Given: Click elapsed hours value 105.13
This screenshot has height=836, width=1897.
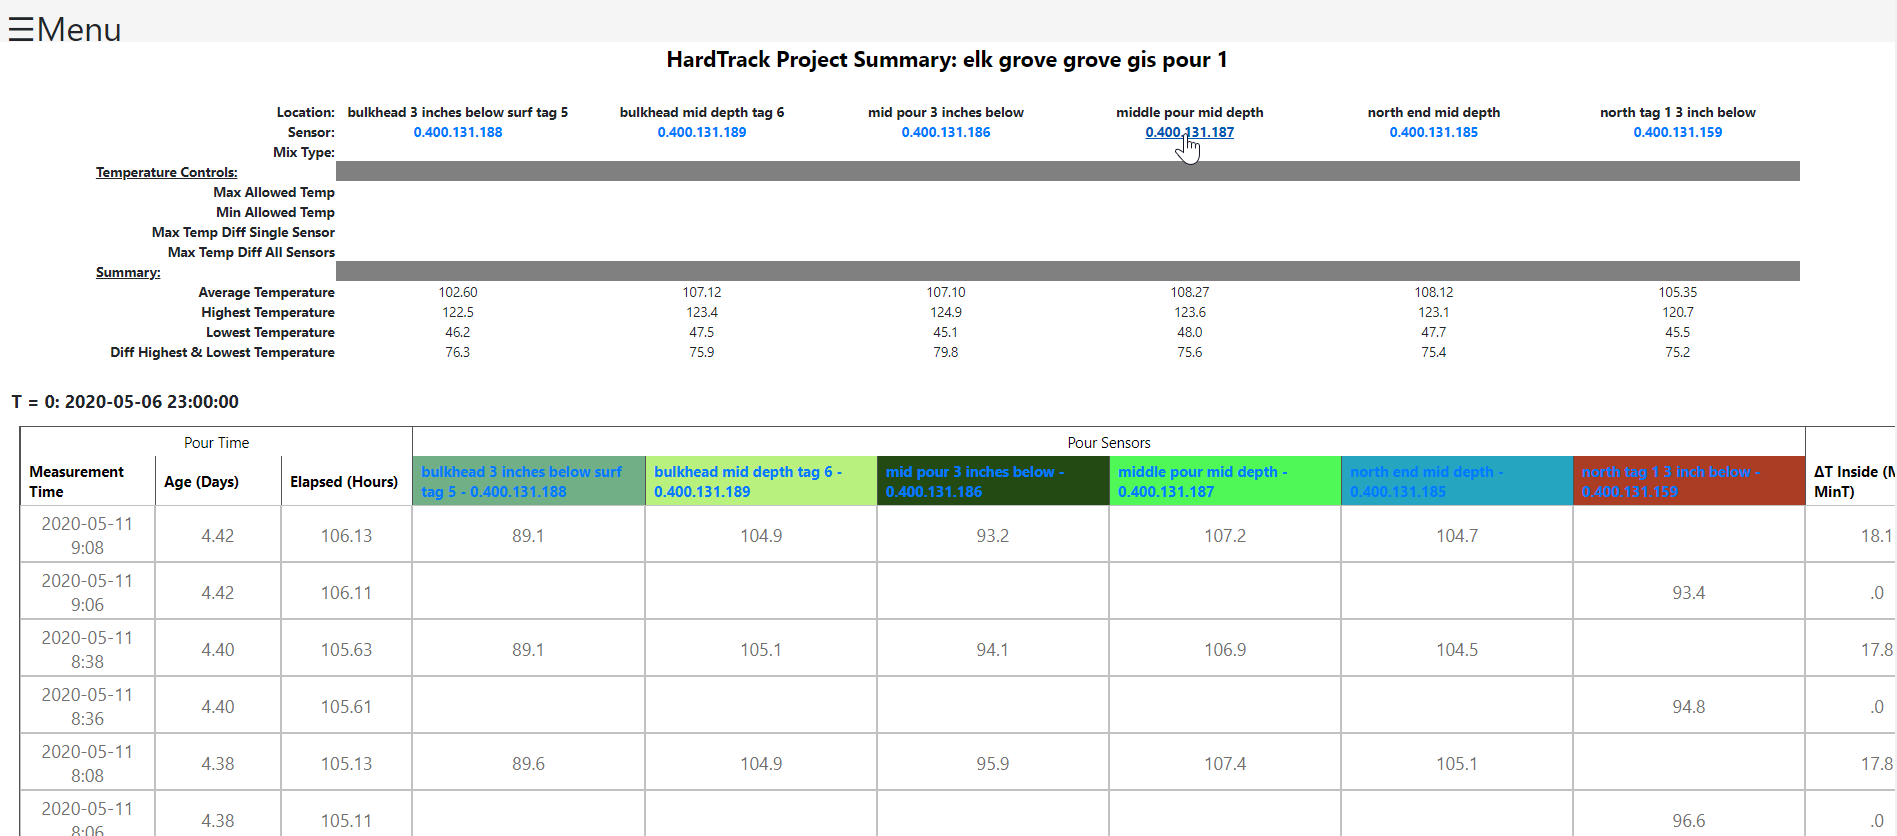Looking at the screenshot, I should [x=346, y=764].
